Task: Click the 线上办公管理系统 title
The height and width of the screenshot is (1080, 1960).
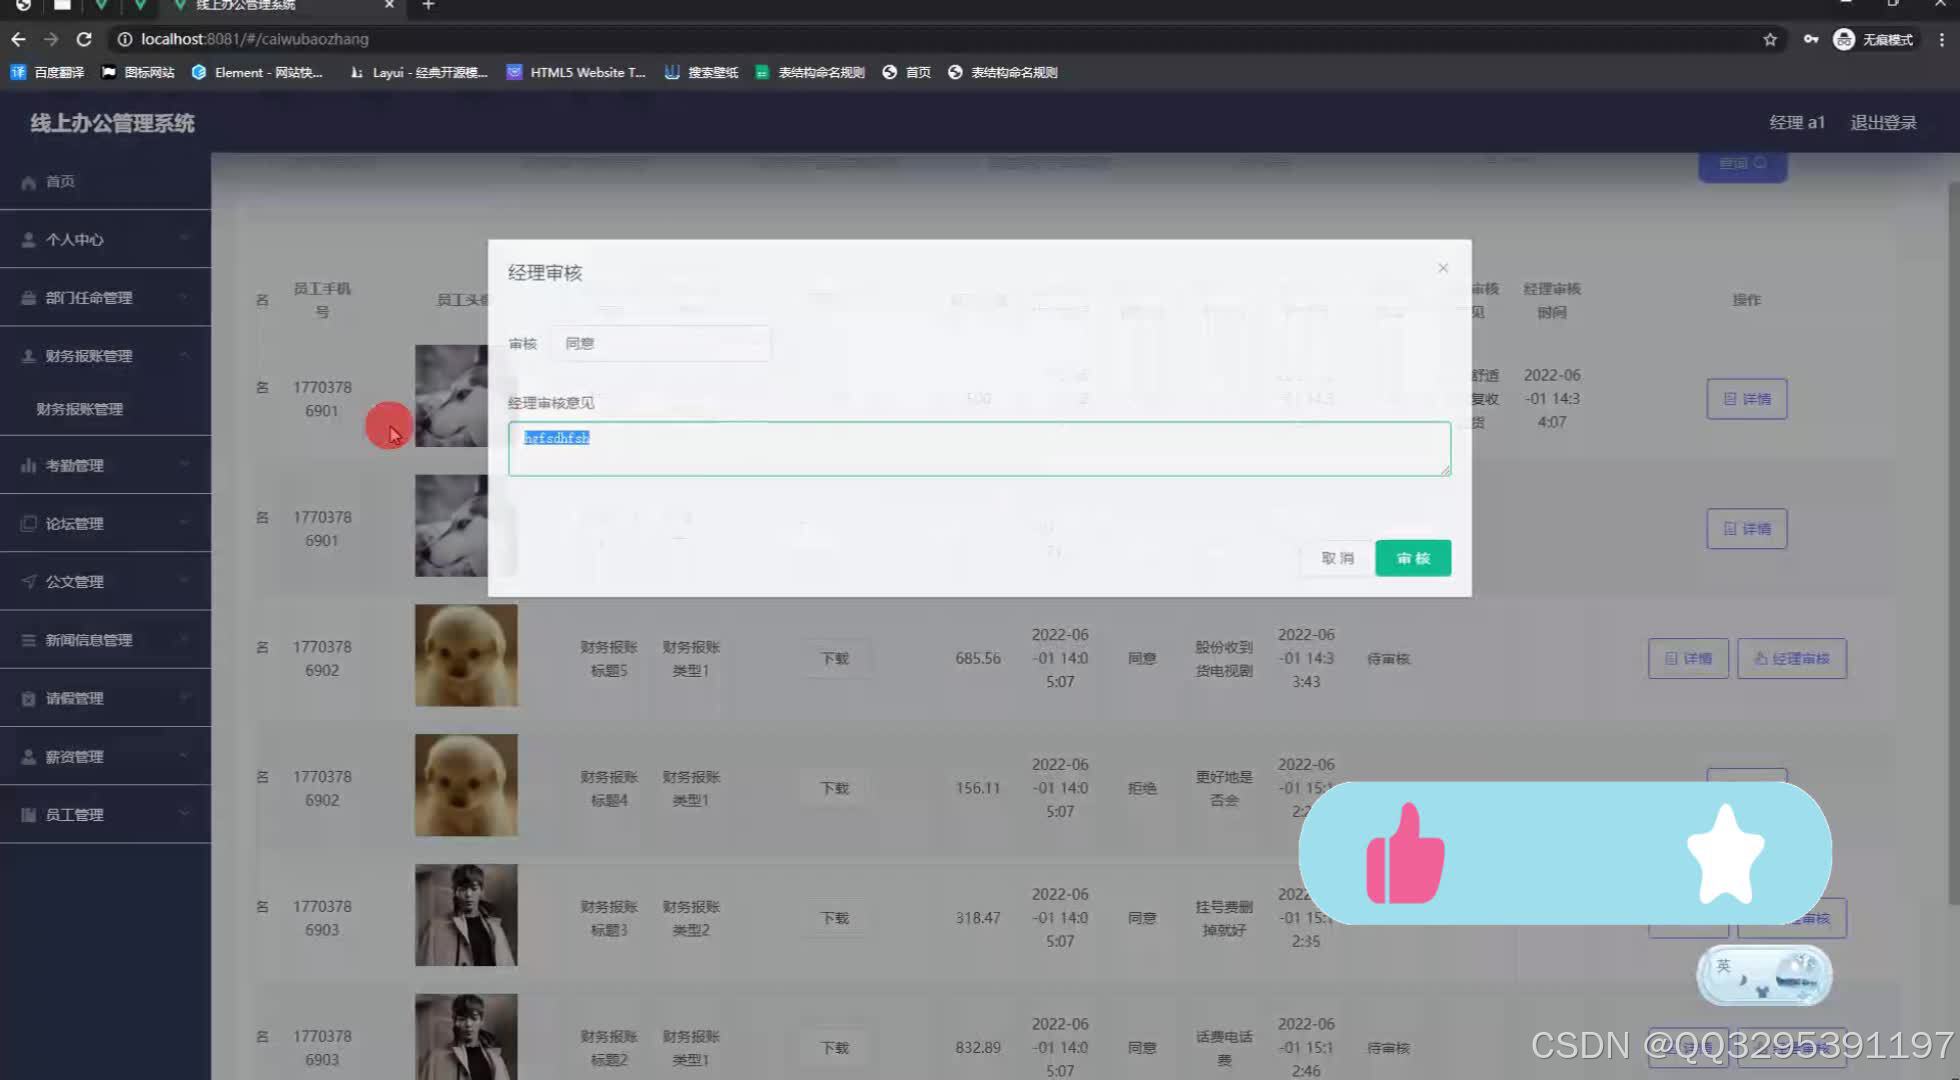Action: (112, 123)
